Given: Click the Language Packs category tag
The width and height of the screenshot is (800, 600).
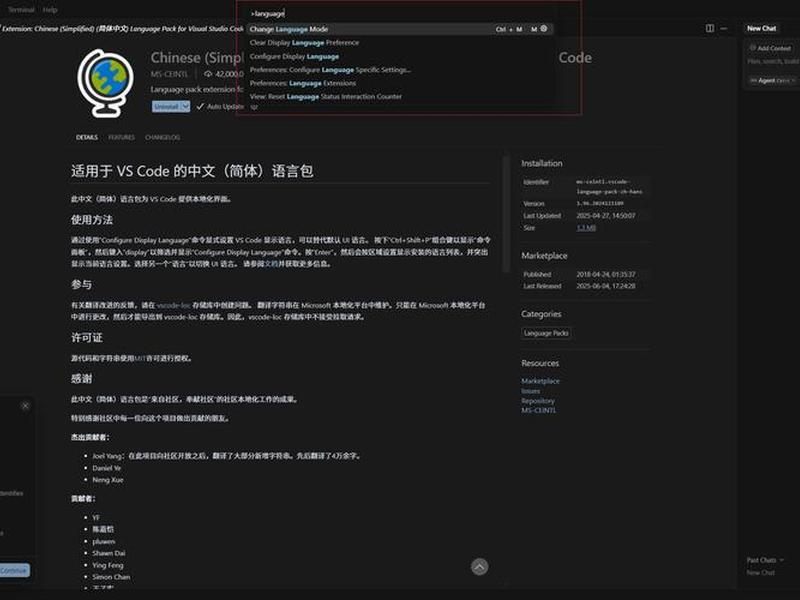Looking at the screenshot, I should click(546, 333).
